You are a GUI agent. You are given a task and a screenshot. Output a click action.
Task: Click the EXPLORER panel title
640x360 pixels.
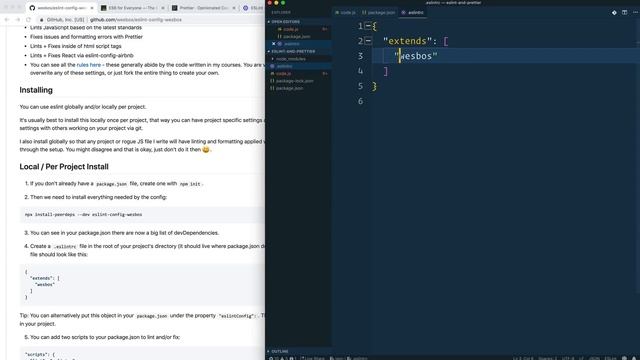pos(281,12)
